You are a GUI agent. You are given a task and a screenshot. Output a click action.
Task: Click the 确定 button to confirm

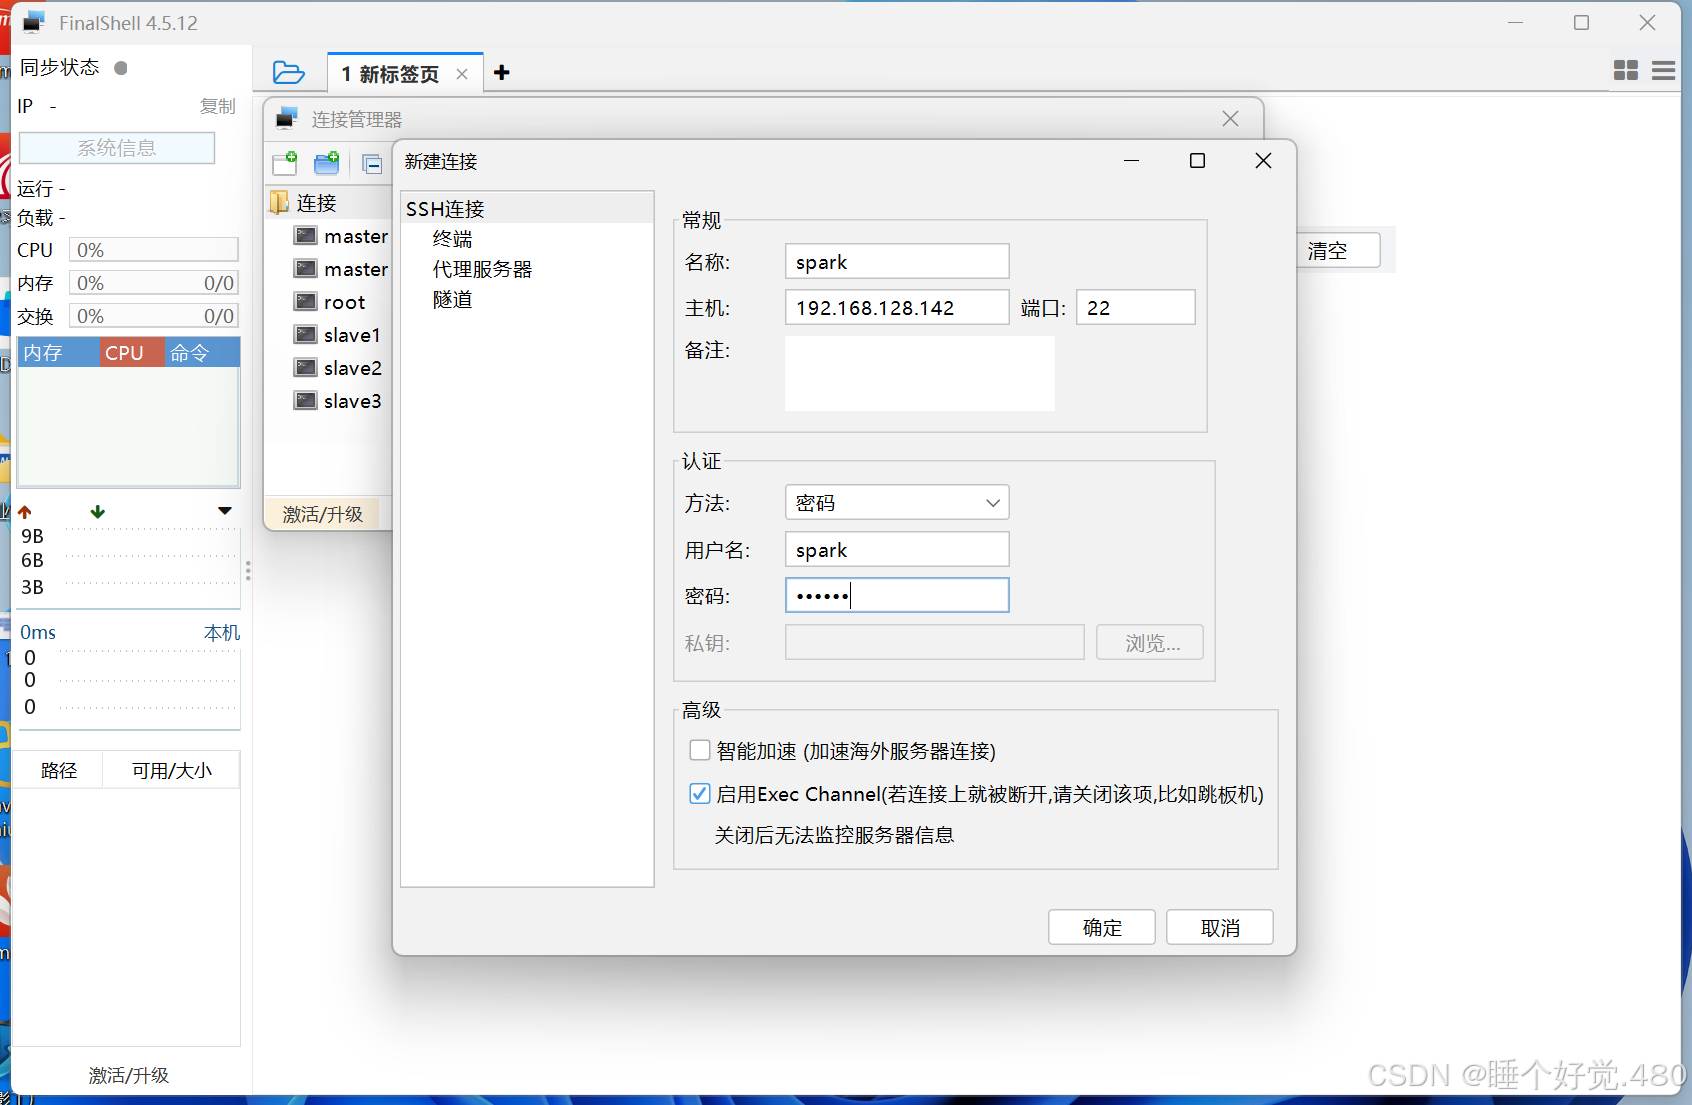pyautogui.click(x=1101, y=926)
